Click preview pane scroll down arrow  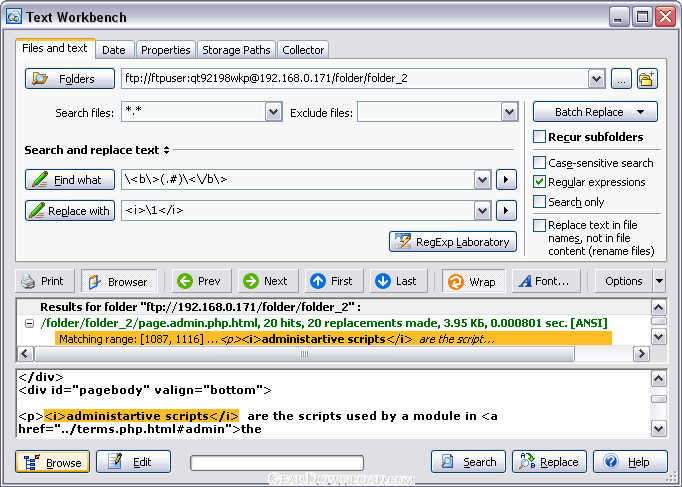coord(659,429)
